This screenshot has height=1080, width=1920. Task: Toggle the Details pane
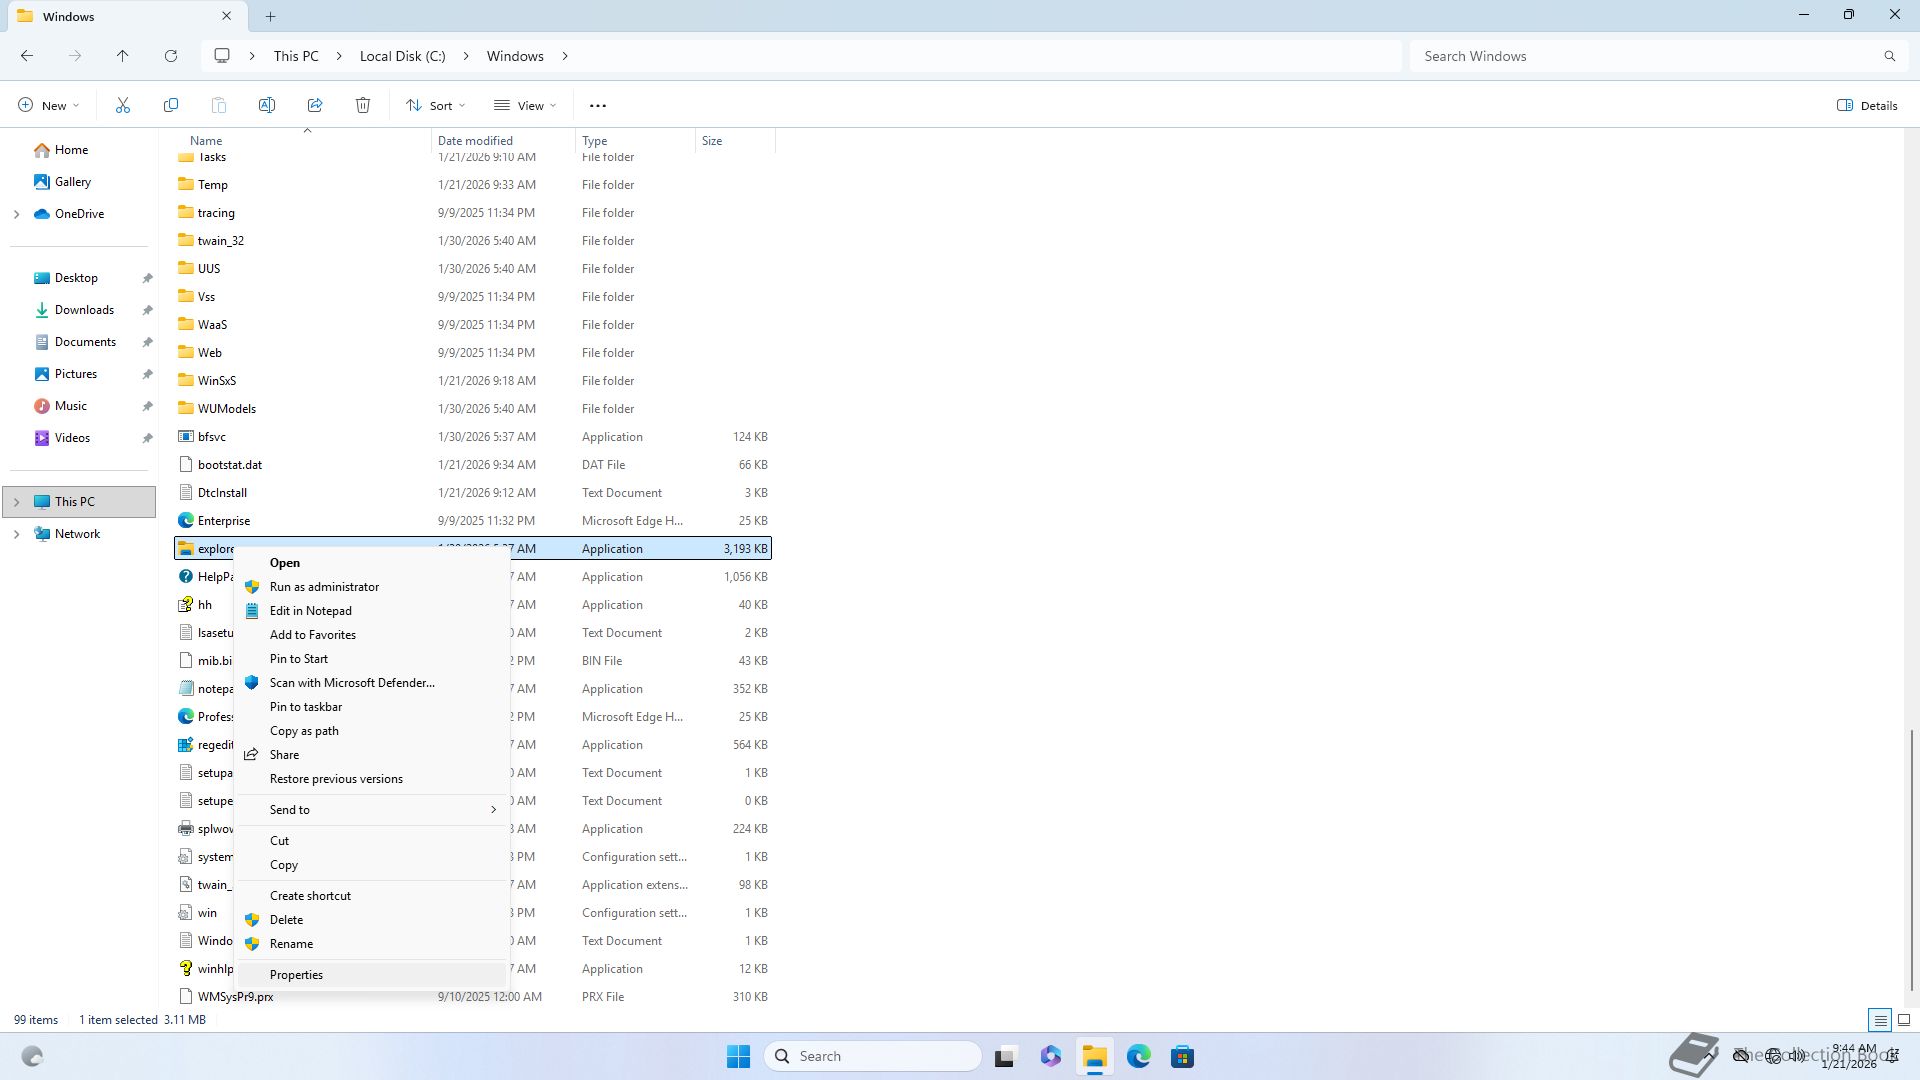tap(1867, 105)
